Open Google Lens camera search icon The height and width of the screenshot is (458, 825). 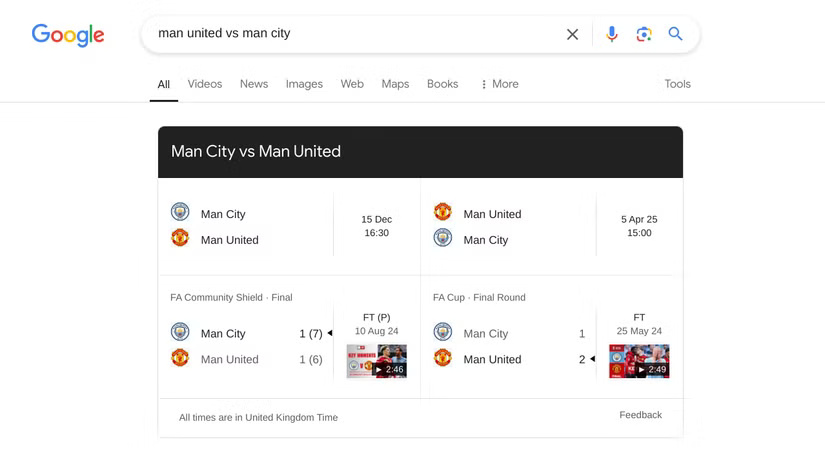(643, 34)
